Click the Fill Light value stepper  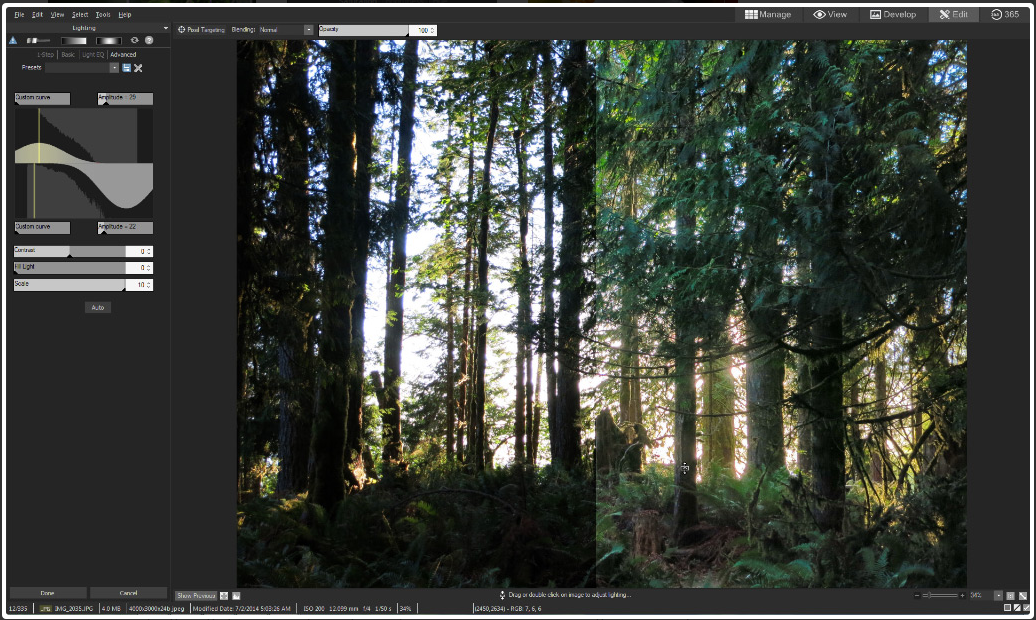(149, 268)
